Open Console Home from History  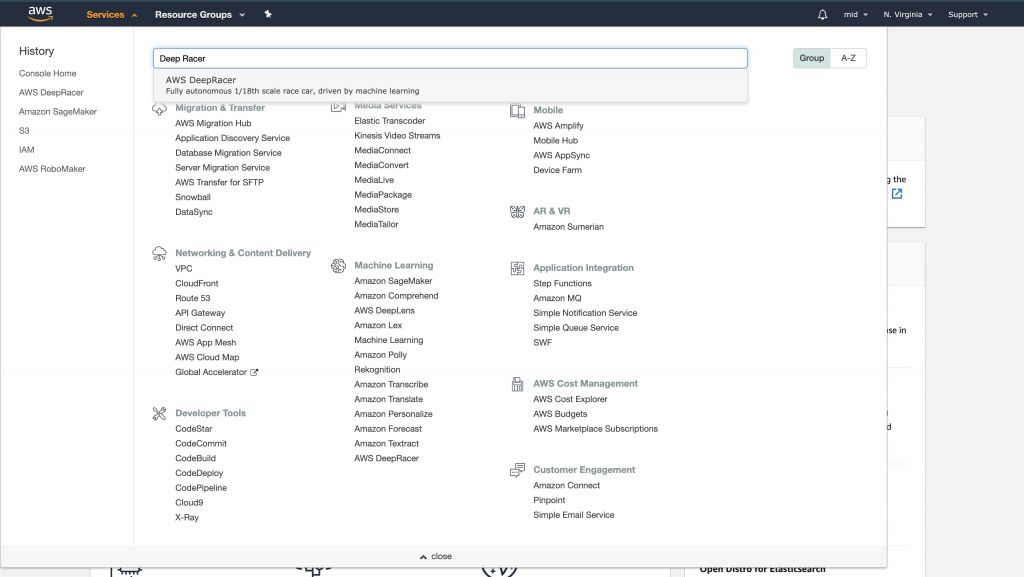(x=48, y=73)
